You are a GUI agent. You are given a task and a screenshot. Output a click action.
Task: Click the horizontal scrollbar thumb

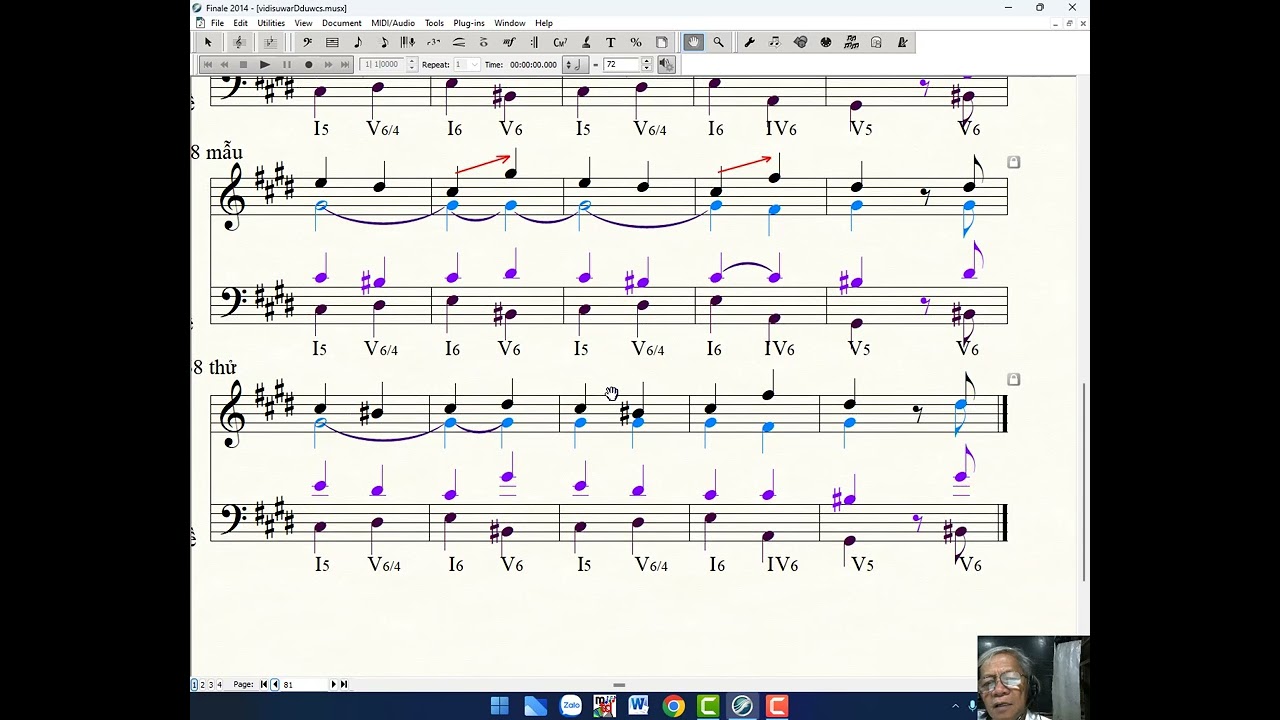tap(619, 685)
